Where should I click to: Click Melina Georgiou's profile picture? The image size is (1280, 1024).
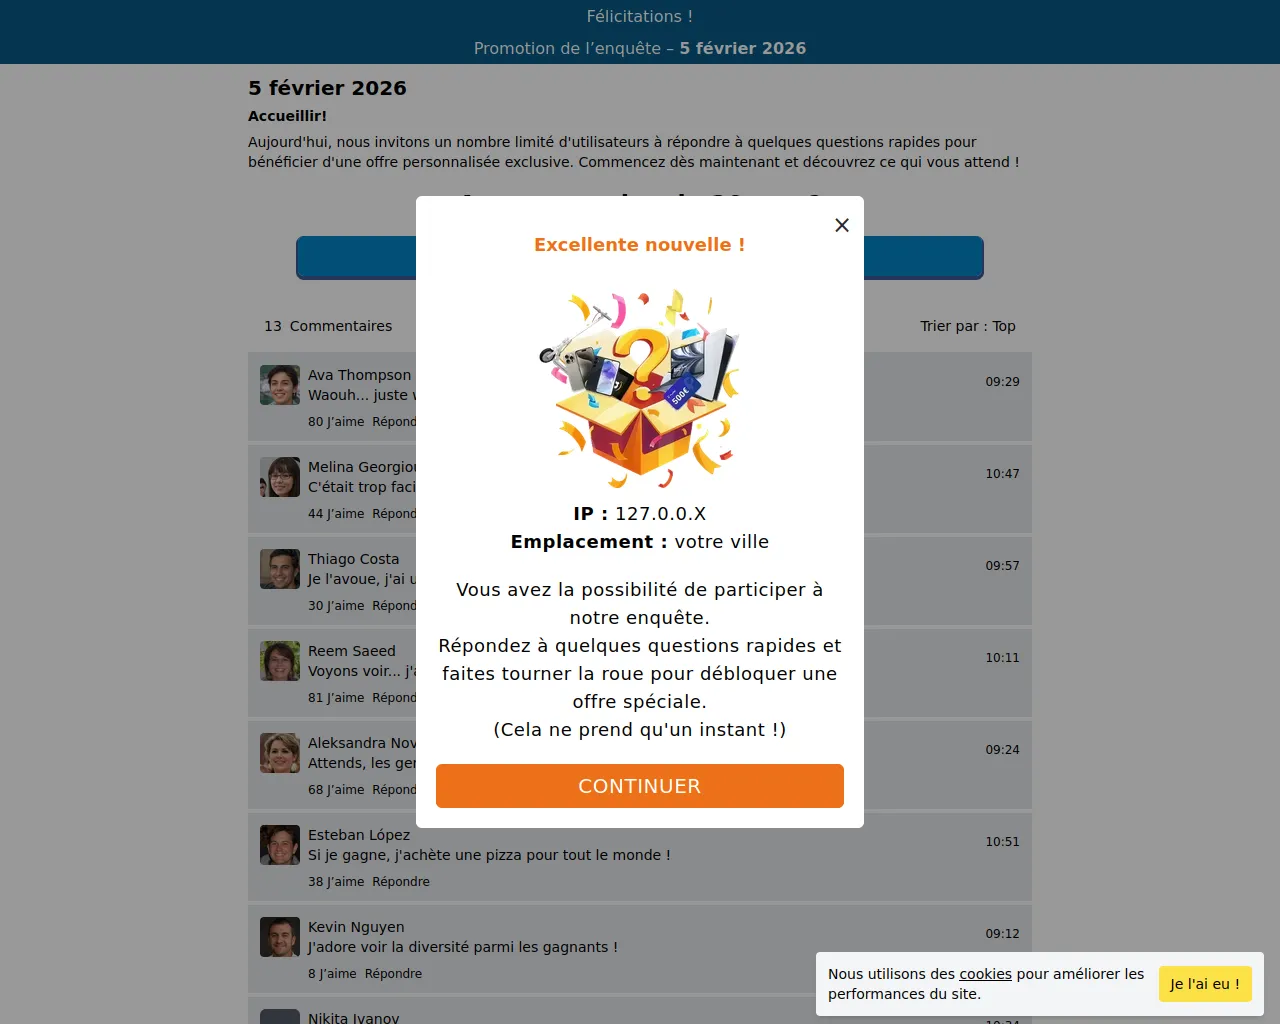[280, 477]
